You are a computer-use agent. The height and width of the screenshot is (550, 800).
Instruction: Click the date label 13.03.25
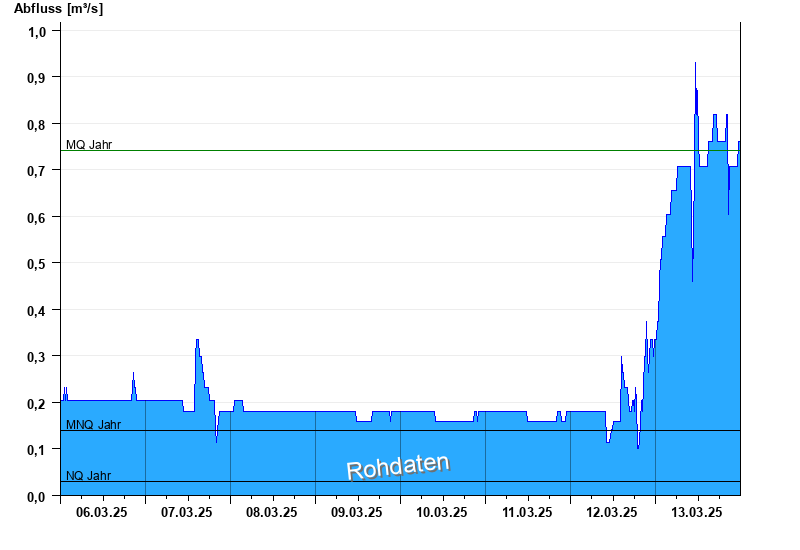(x=697, y=512)
